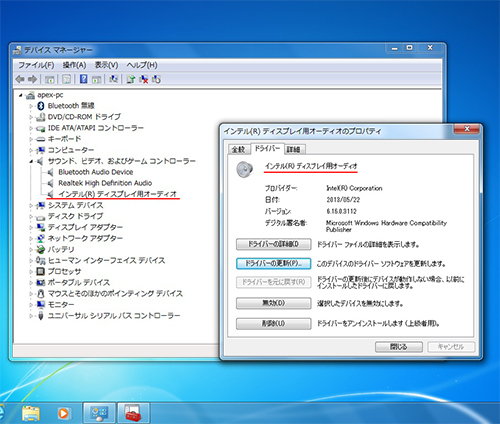Click the DVD/CD-ROM ドライブ drive icon
Image resolution: width=500 pixels, height=424 pixels.
[x=41, y=117]
